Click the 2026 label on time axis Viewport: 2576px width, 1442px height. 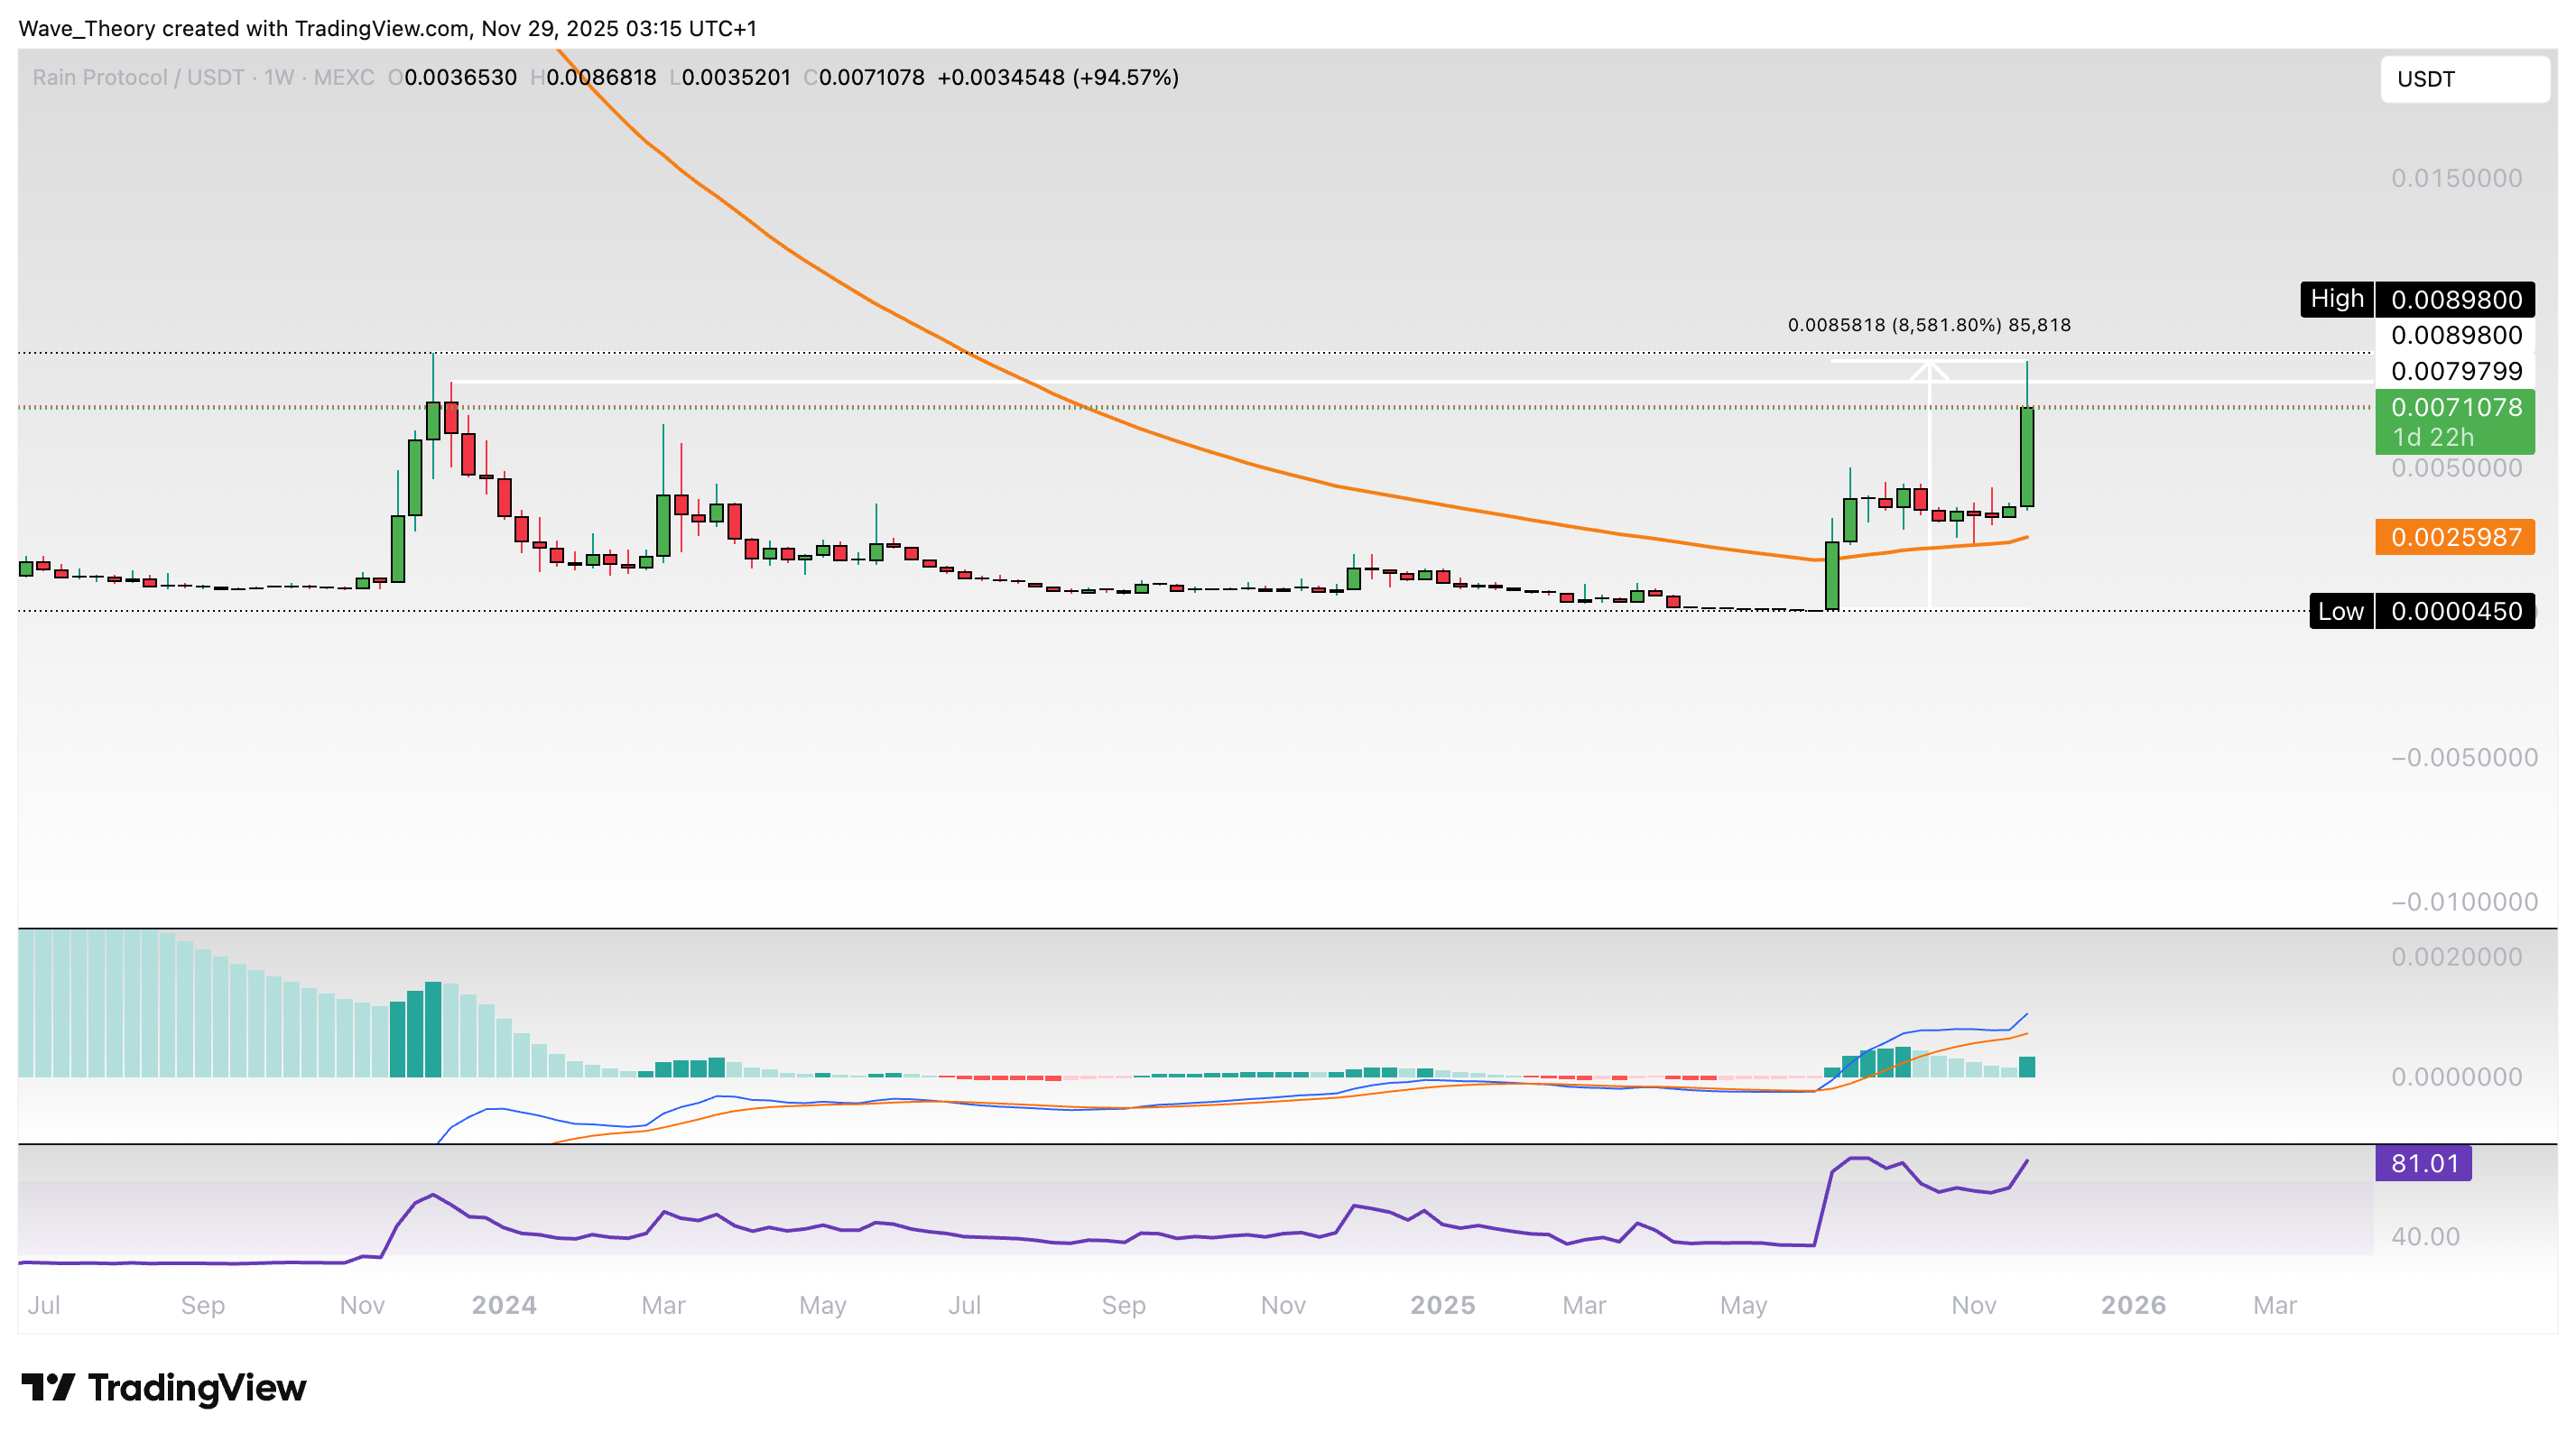(x=2133, y=1305)
